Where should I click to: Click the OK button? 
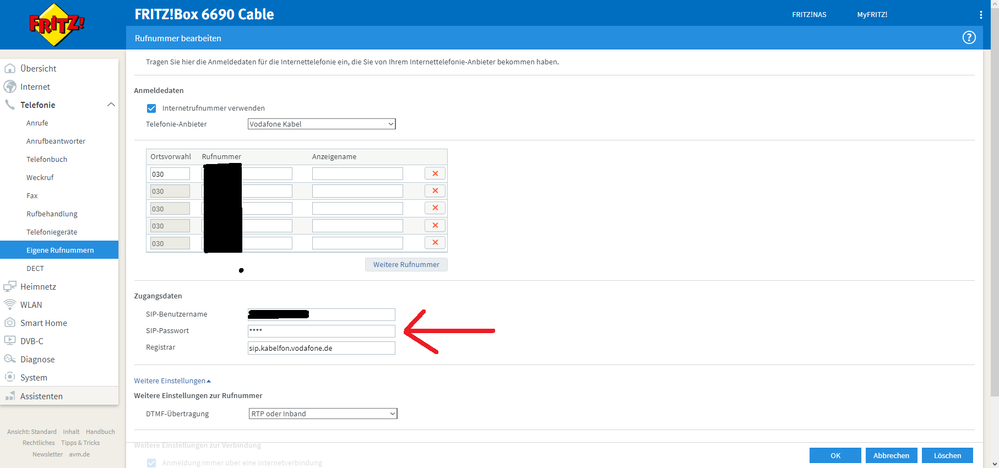[x=835, y=455]
